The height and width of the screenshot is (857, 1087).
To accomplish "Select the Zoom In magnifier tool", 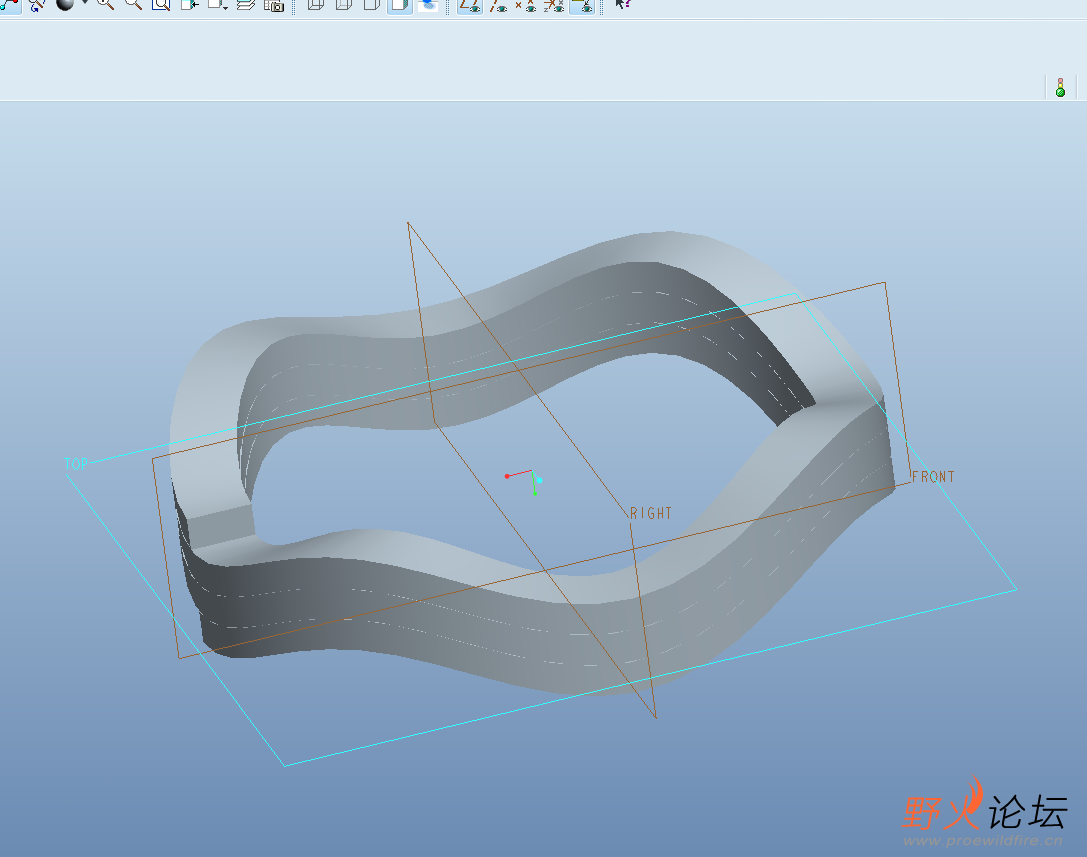I will click(x=105, y=5).
